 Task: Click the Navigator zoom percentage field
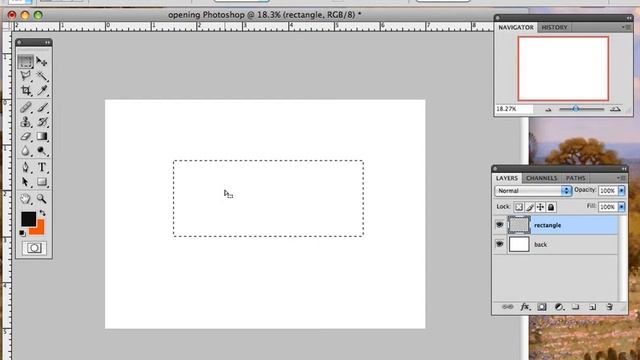tap(514, 109)
